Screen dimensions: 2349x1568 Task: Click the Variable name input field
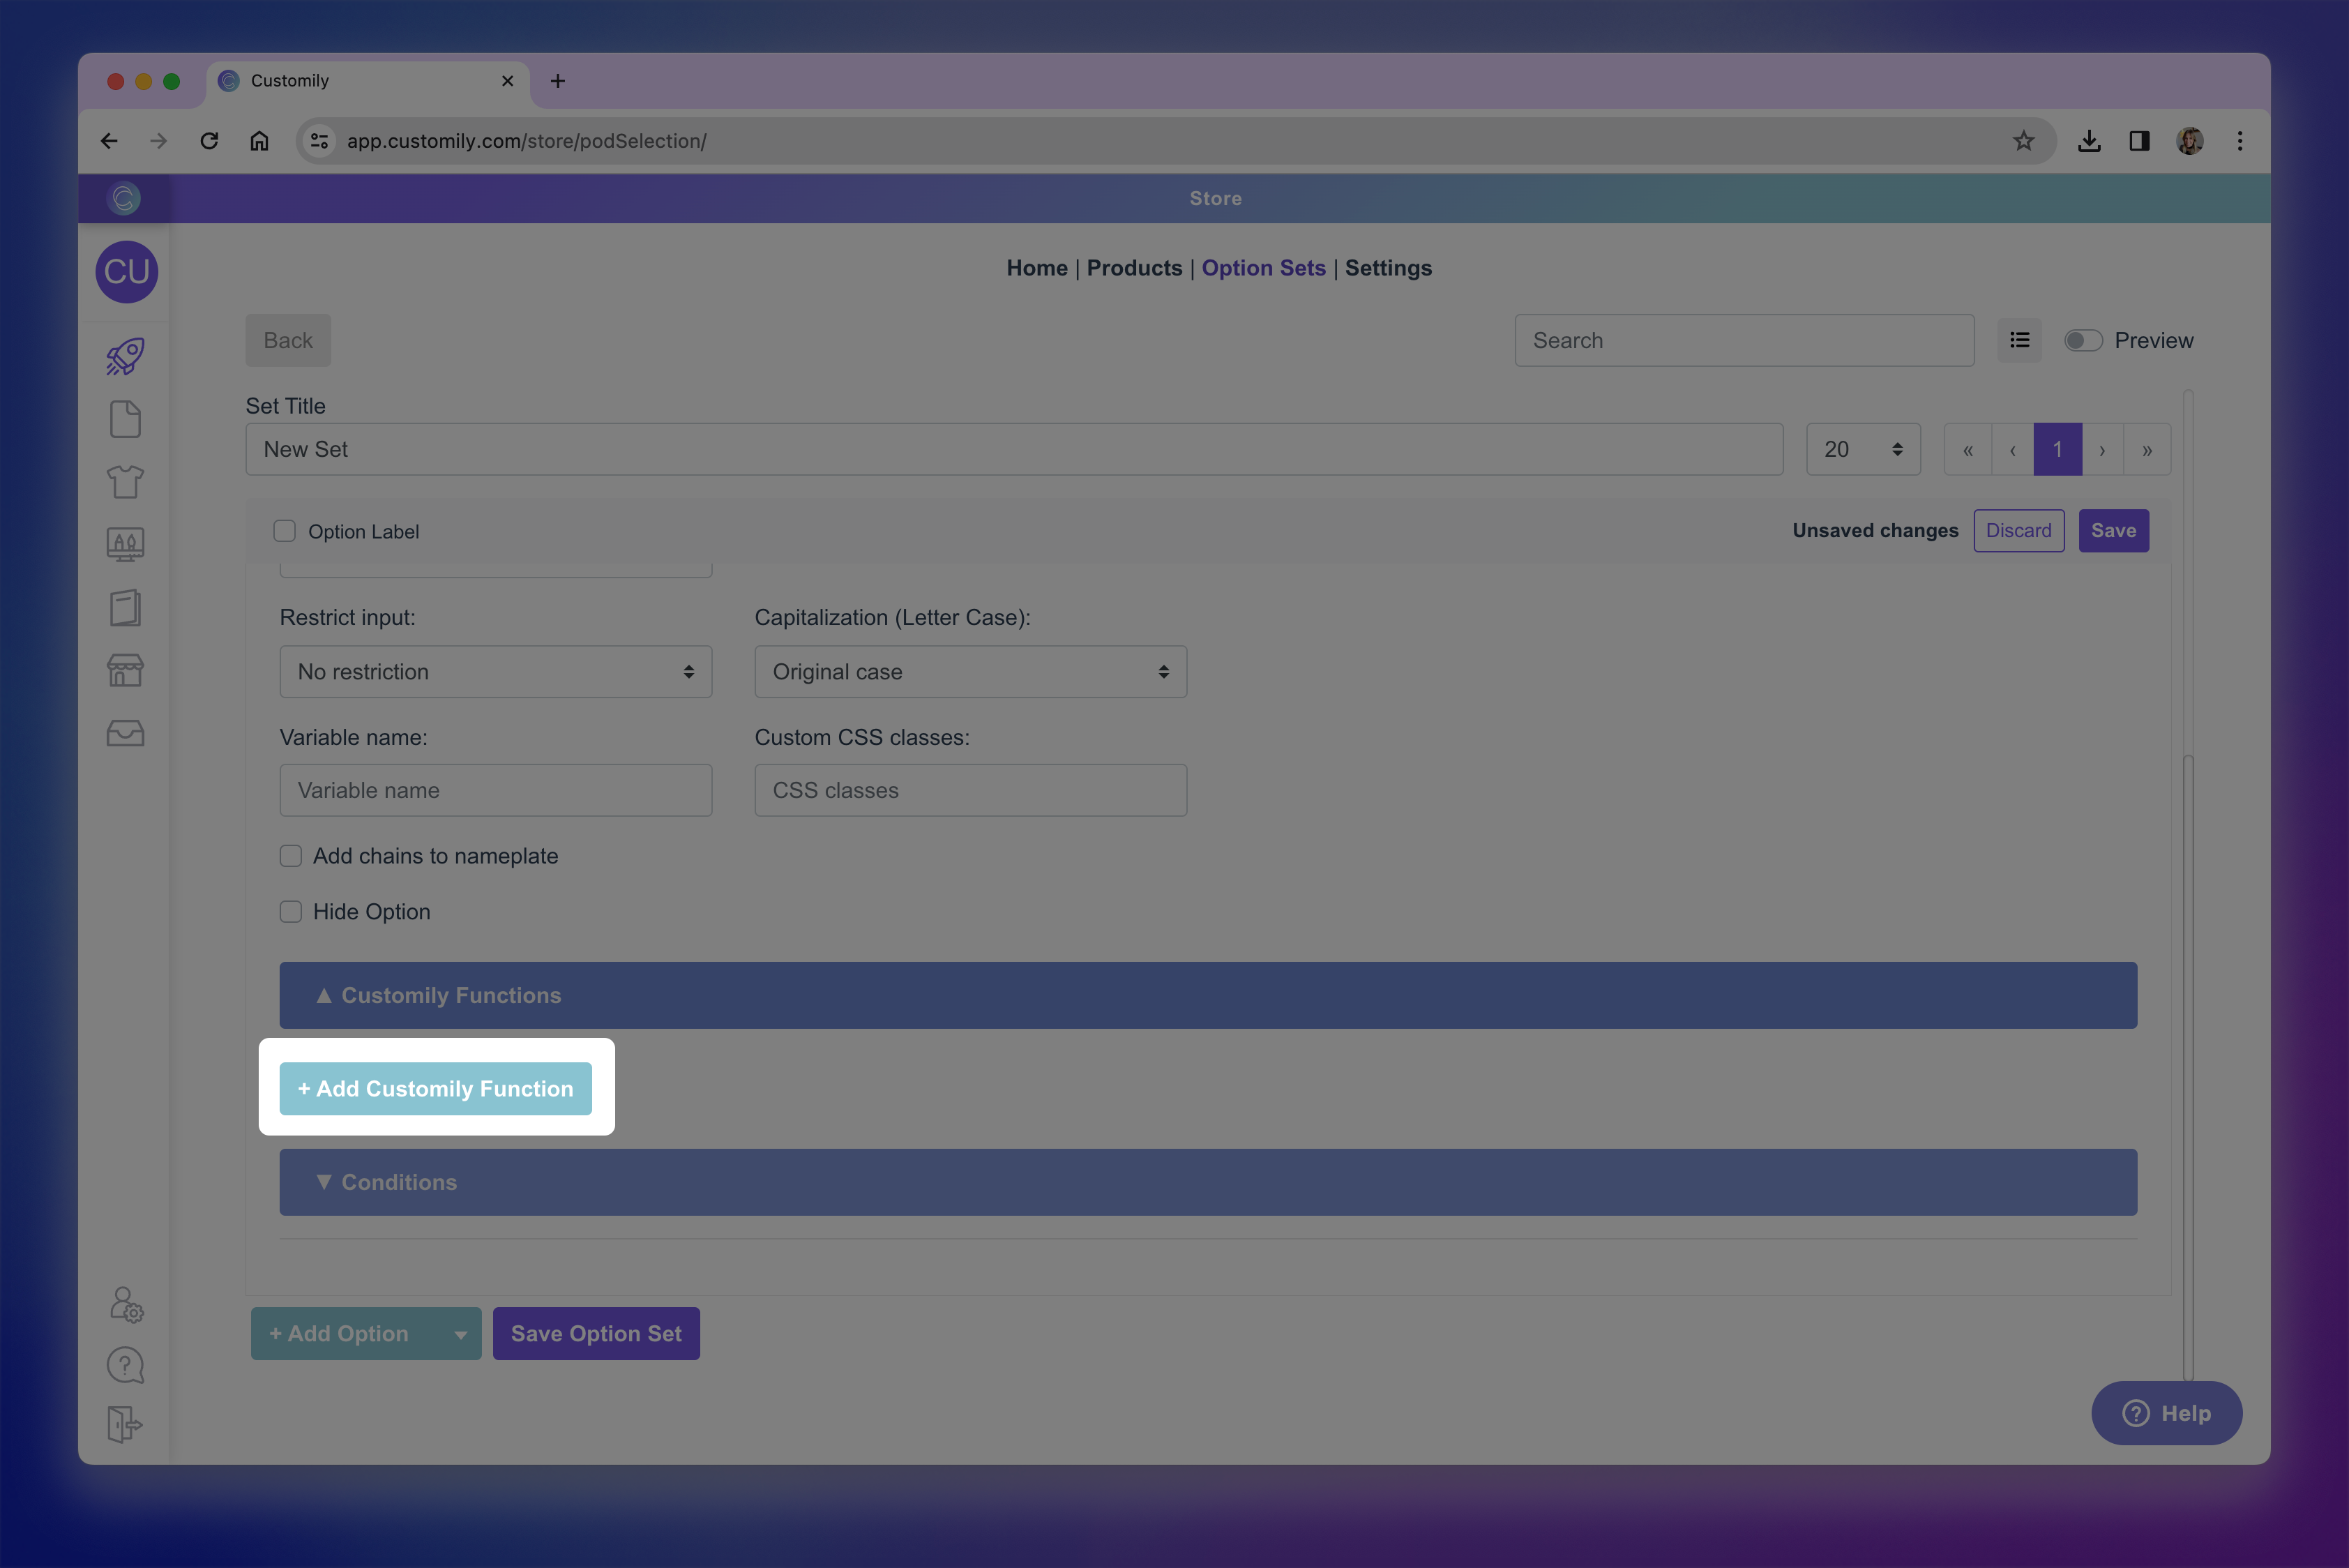[x=495, y=790]
